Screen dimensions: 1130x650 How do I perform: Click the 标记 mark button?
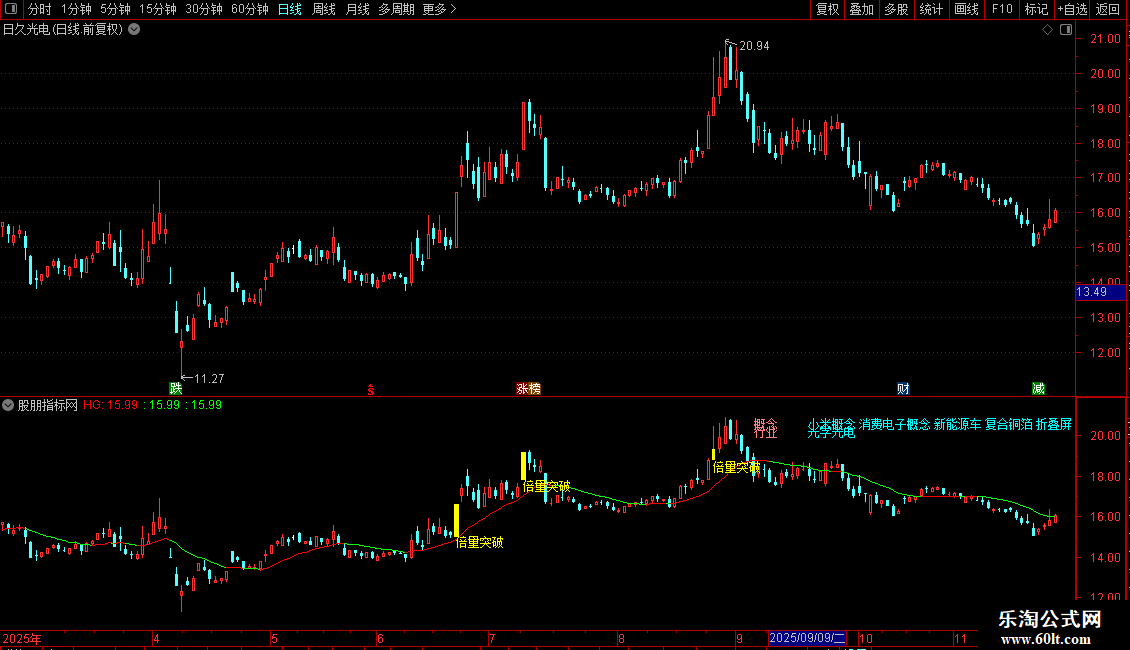pyautogui.click(x=1036, y=9)
